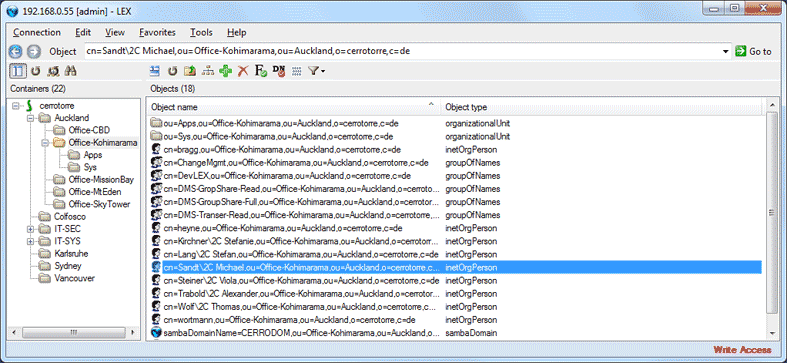Click the refresh-with-options icon beside binoculars
This screenshot has width=787, height=363.
(x=53, y=71)
